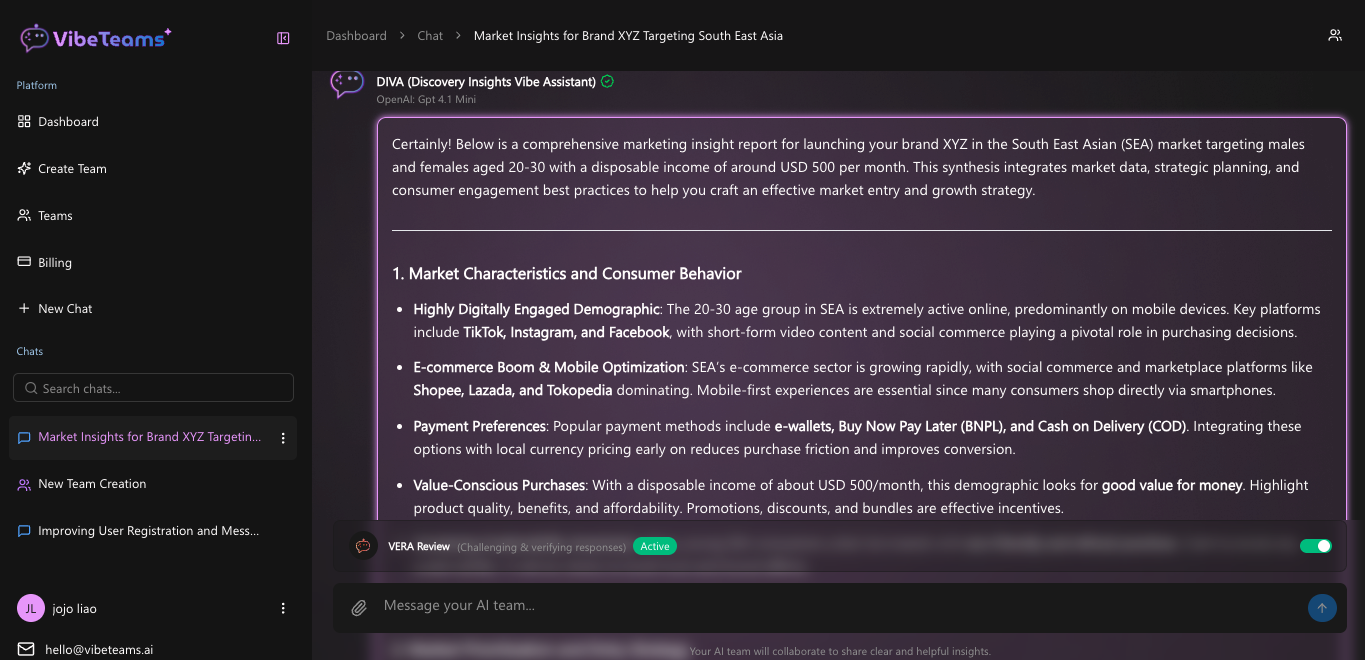
Task: Toggle VERA Review switch off
Action: 1316,546
